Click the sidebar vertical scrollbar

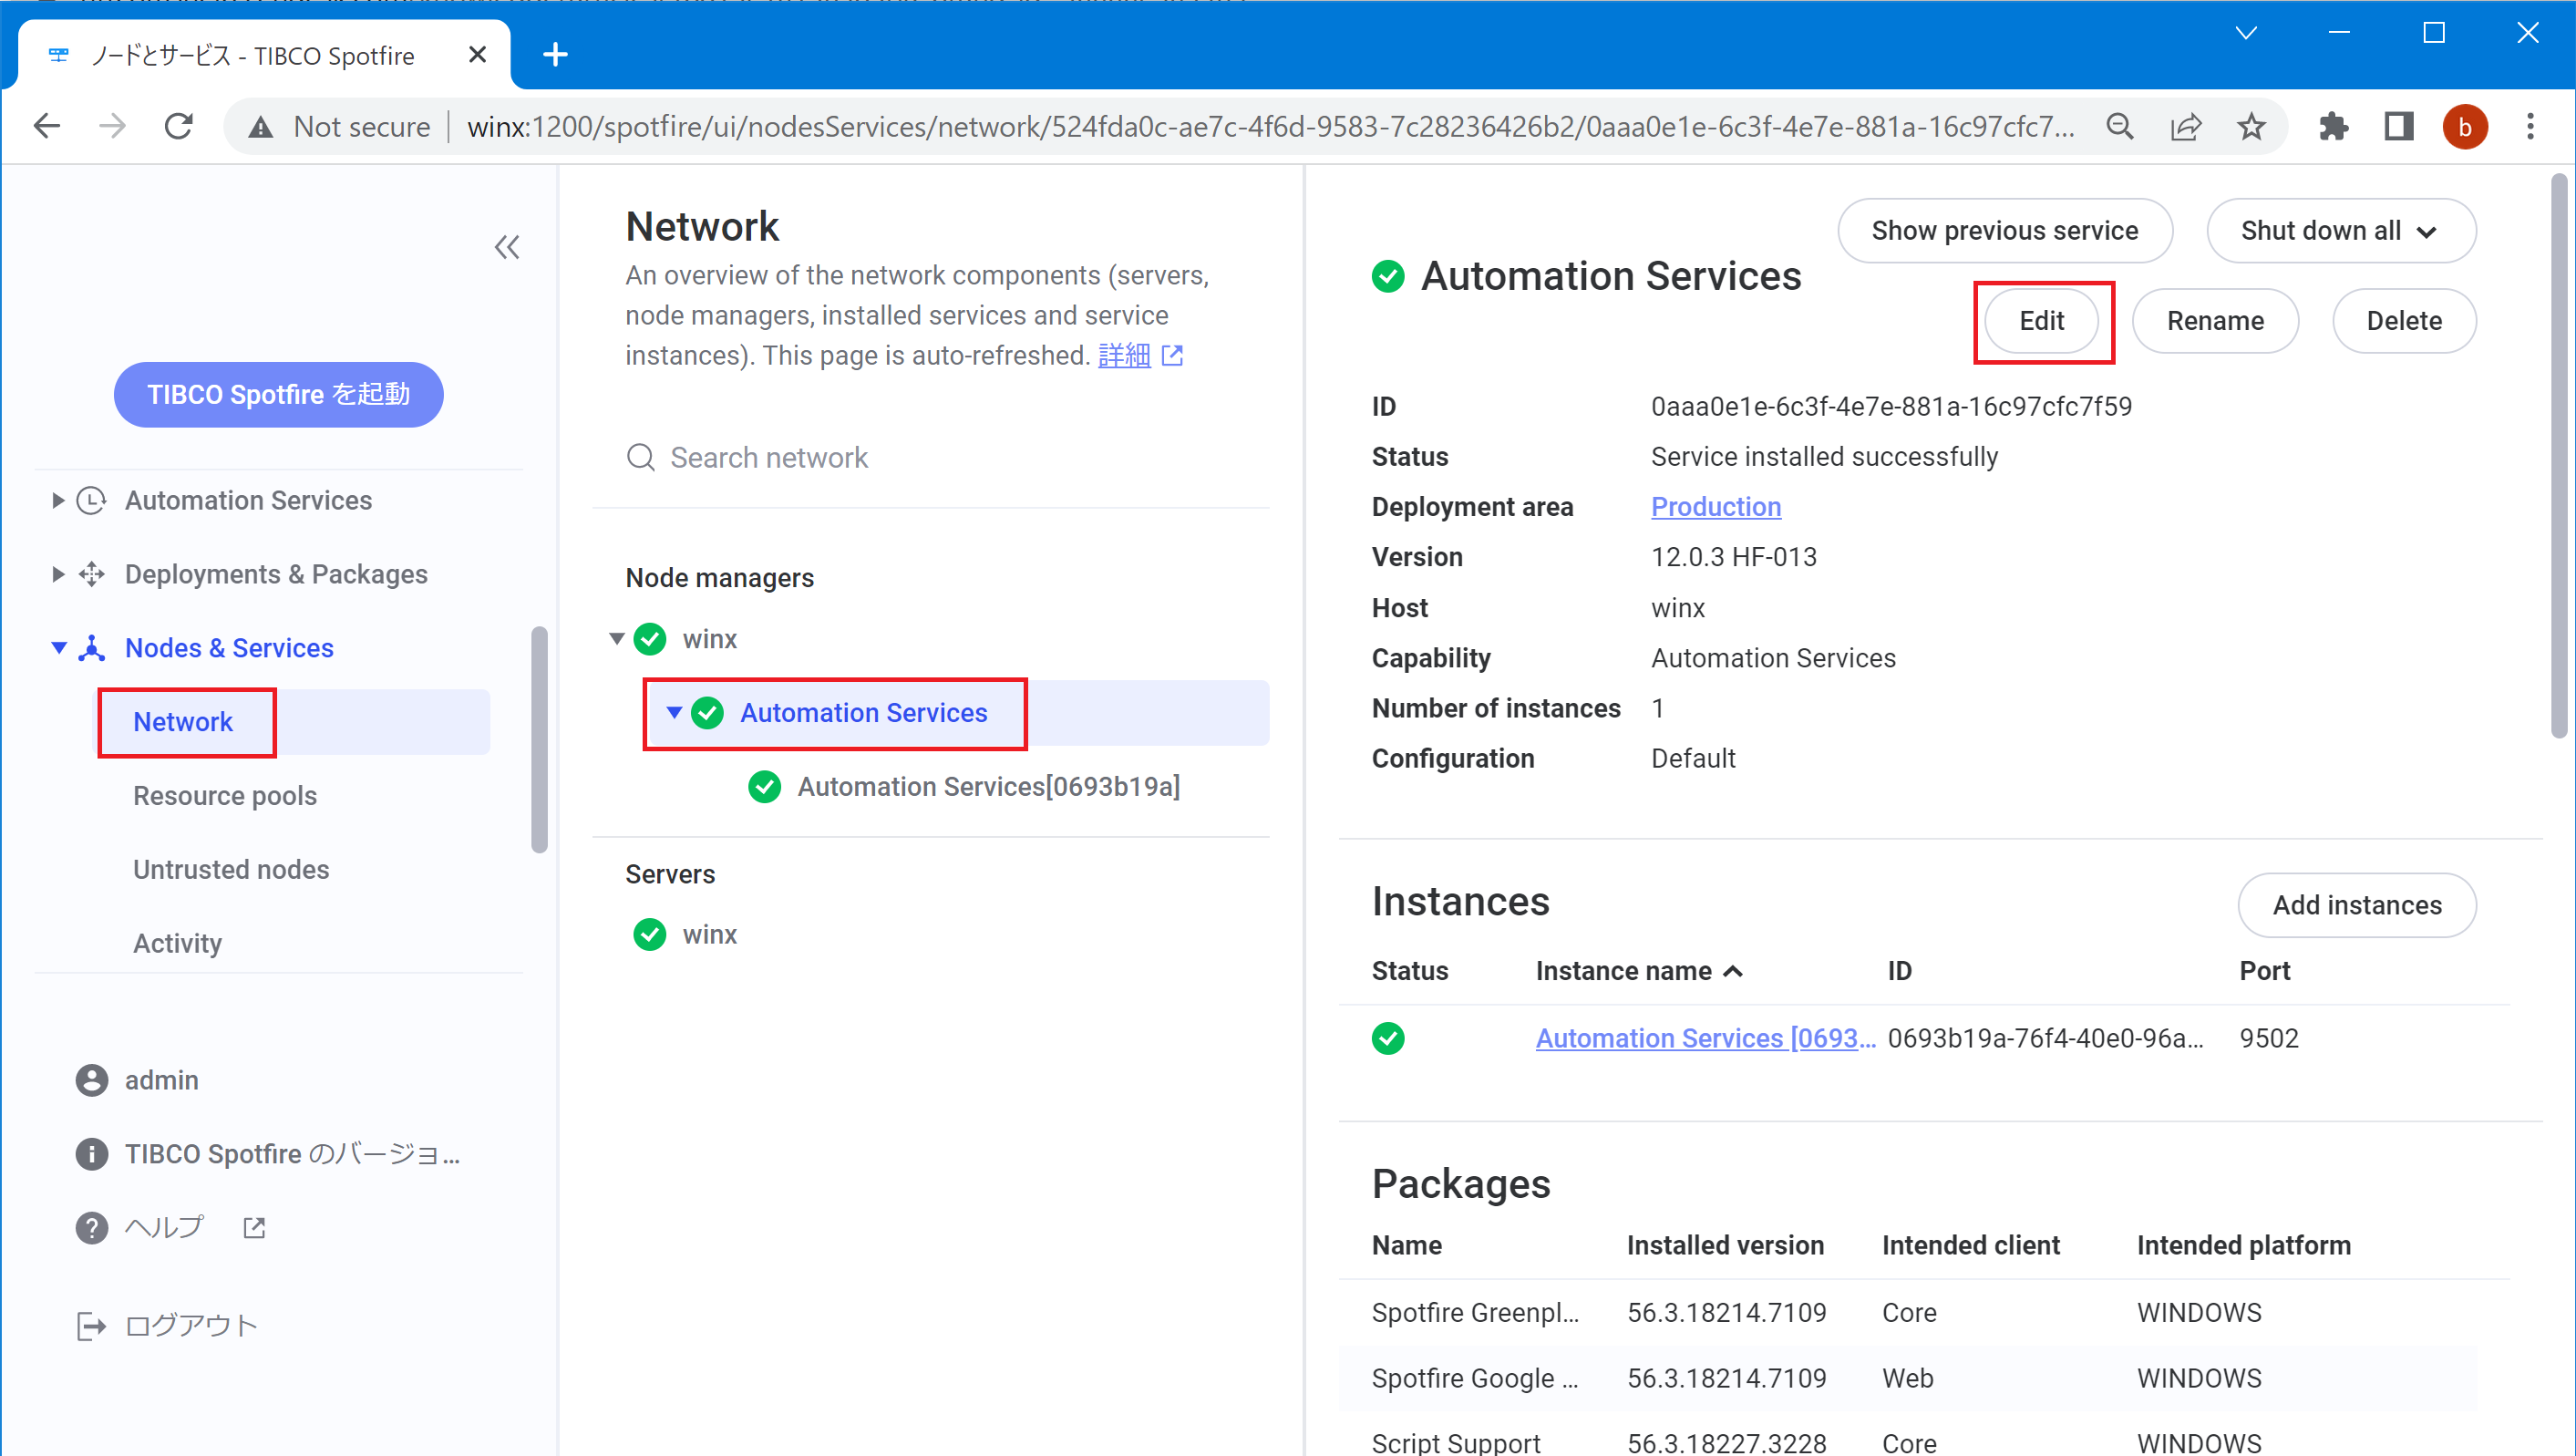(x=539, y=740)
